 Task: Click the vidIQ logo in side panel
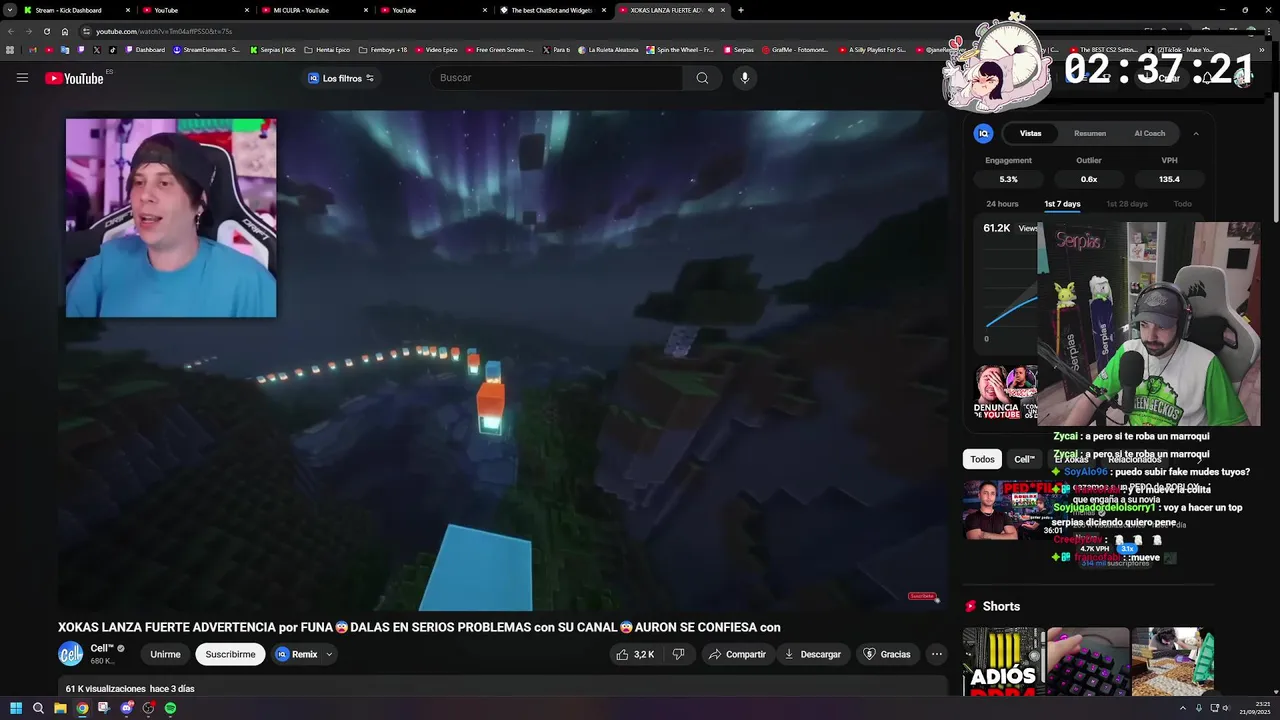point(984,133)
